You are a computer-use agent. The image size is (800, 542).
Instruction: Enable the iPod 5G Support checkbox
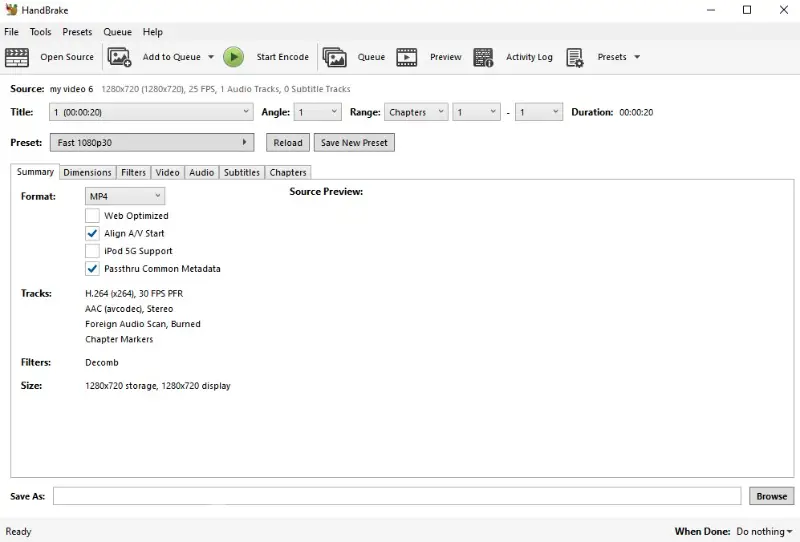(92, 251)
